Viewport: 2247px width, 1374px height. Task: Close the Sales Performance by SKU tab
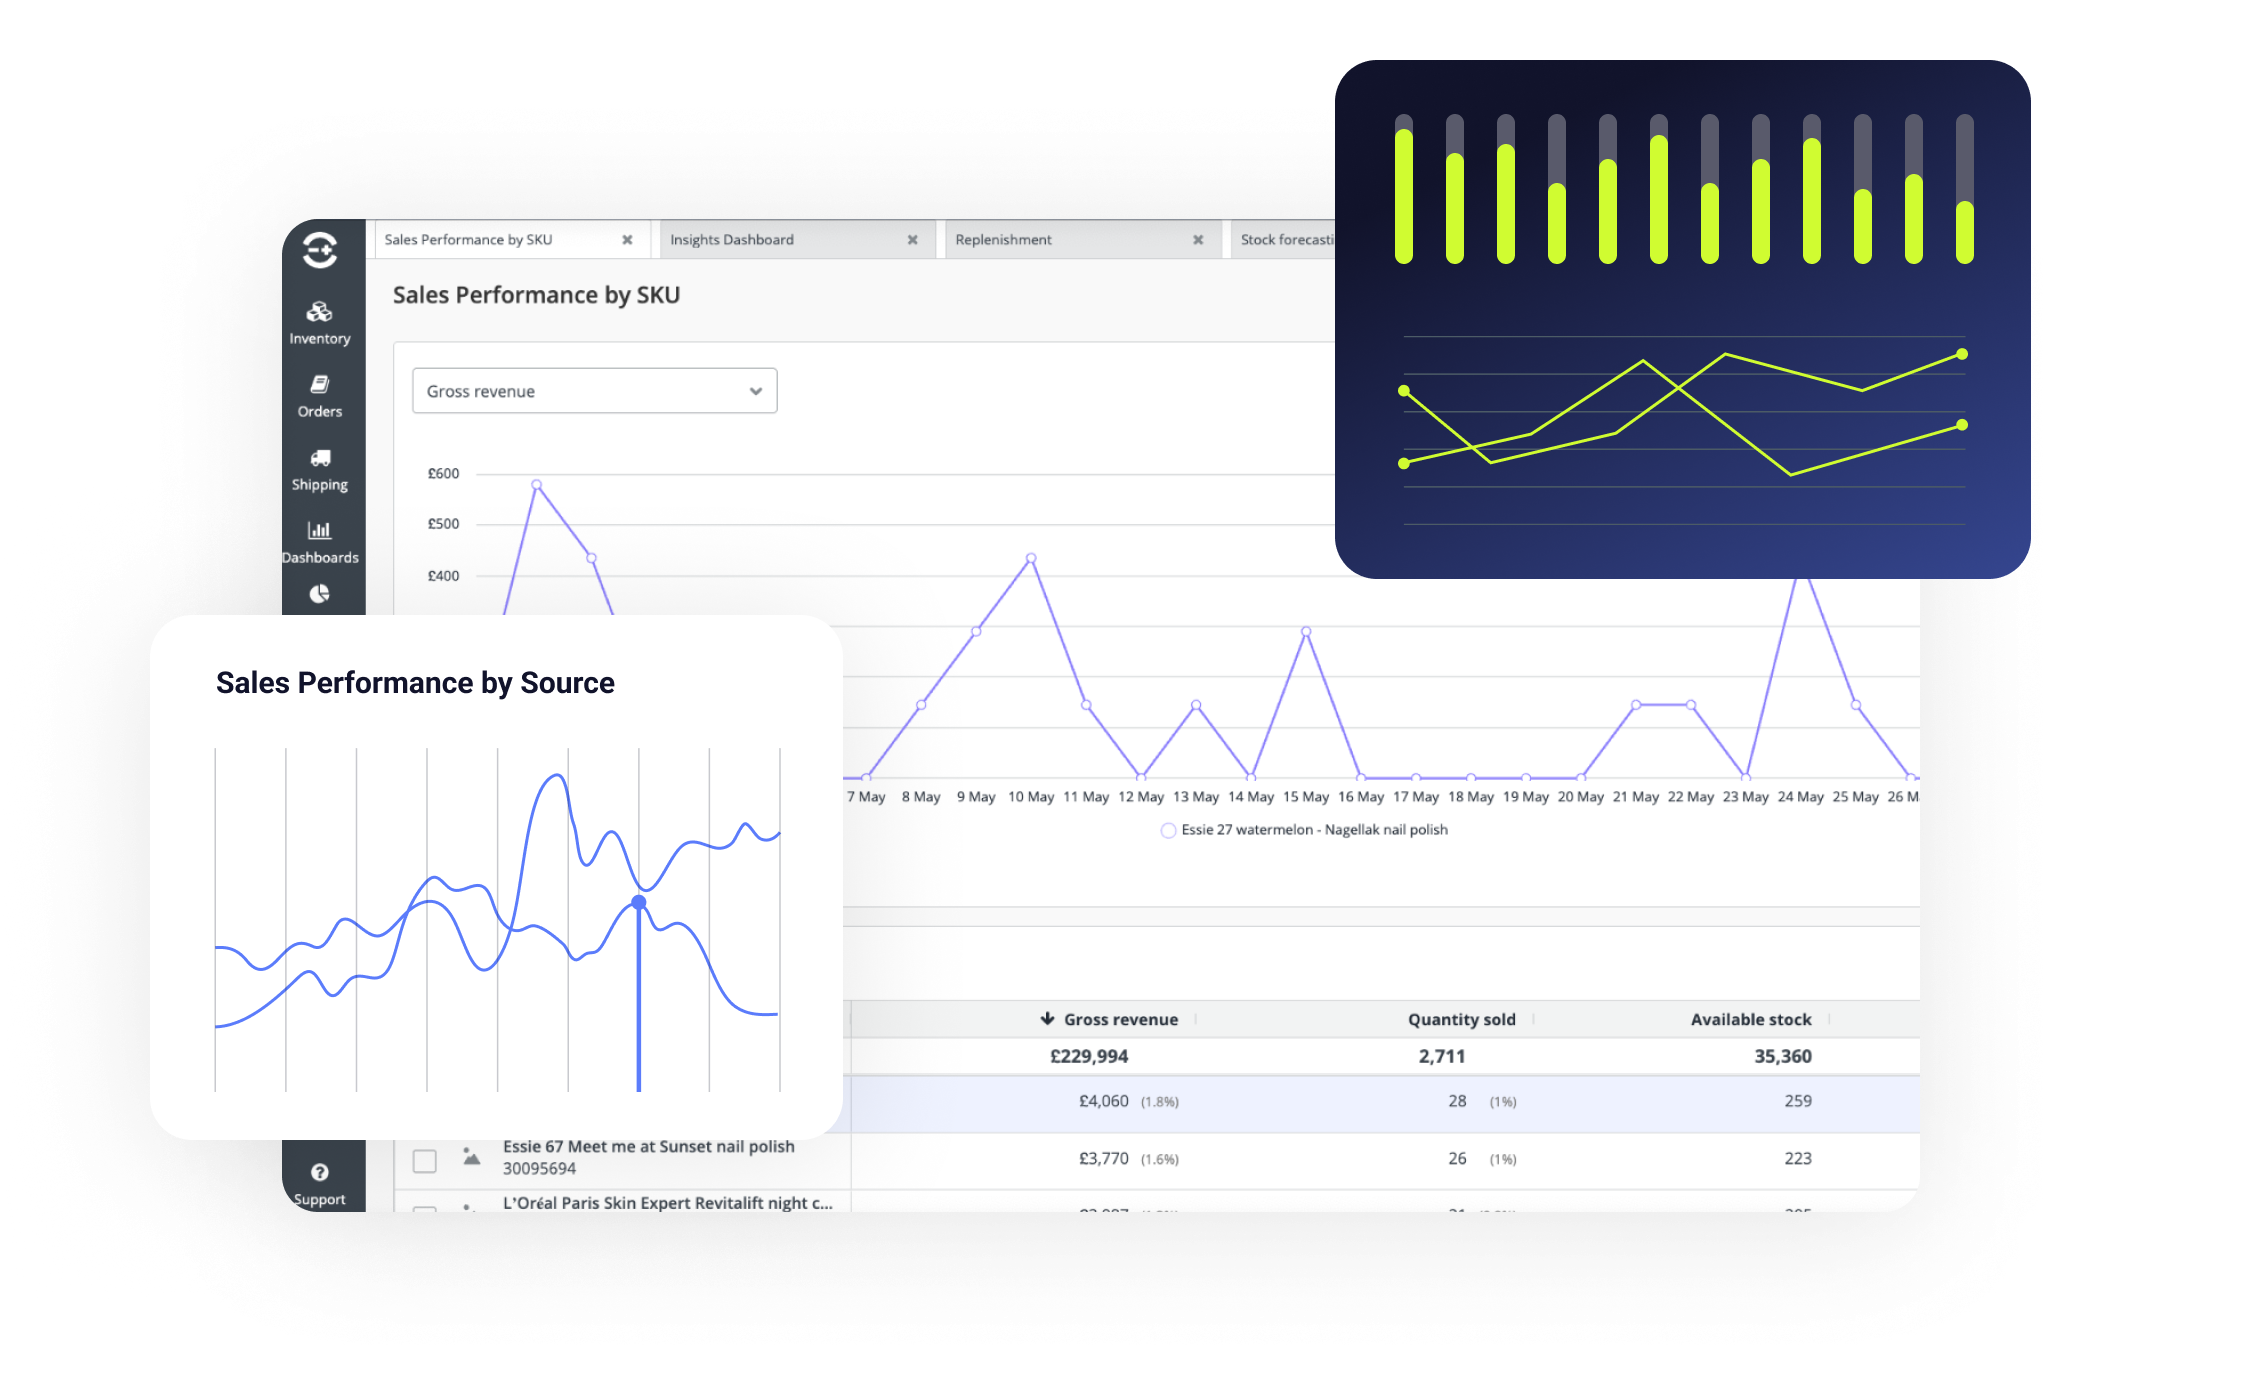tap(627, 240)
